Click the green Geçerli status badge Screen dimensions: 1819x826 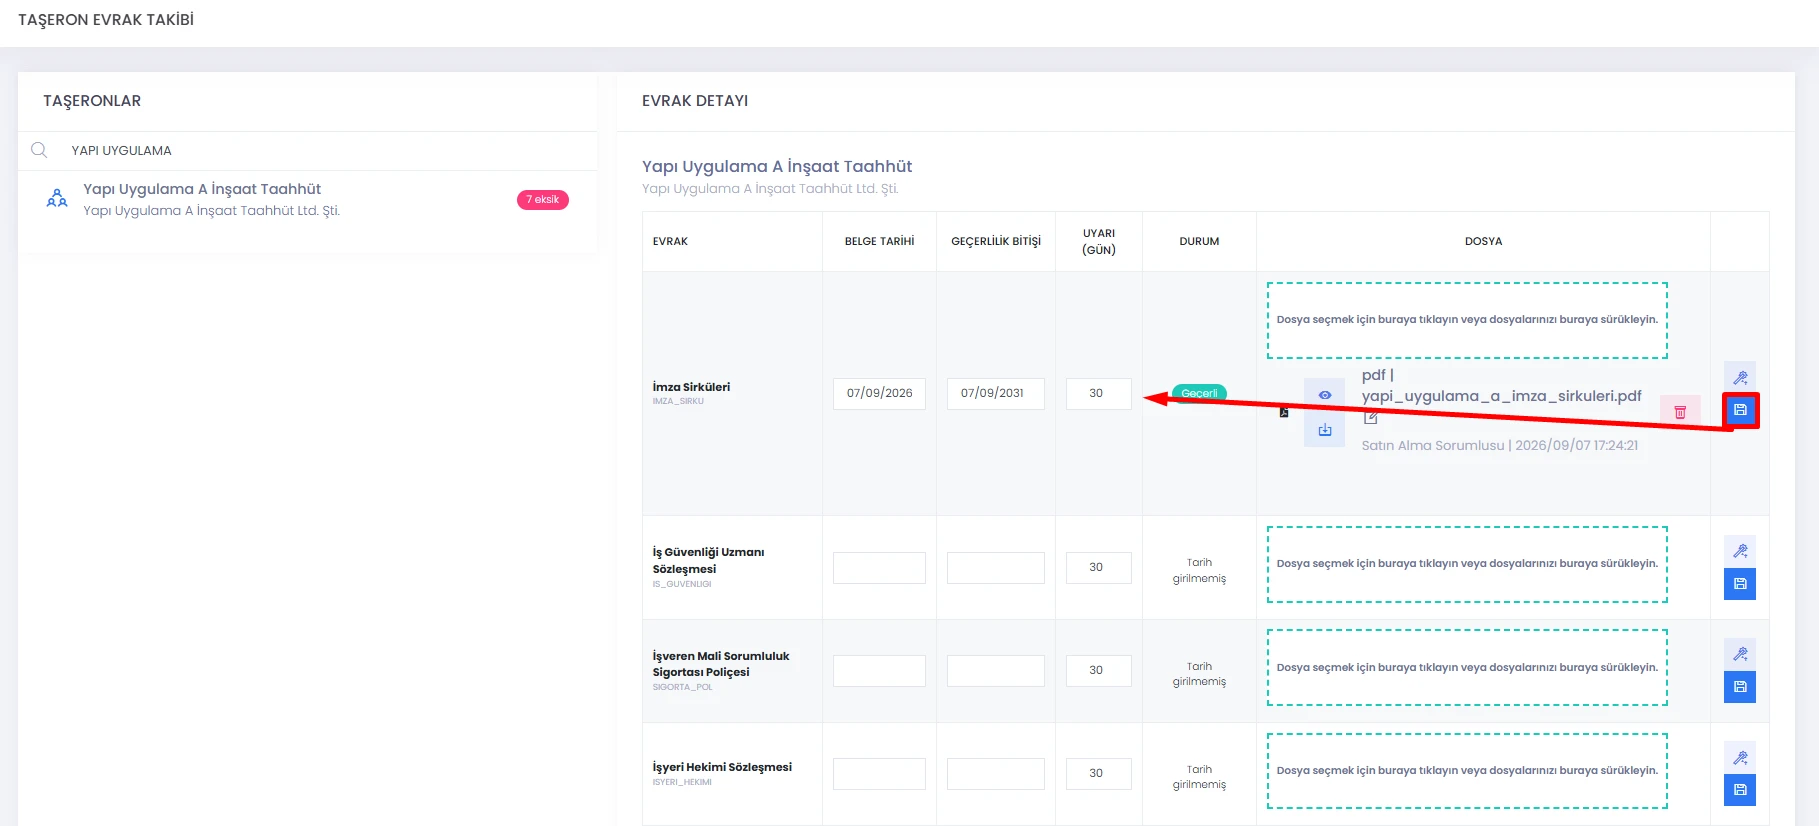coord(1199,393)
